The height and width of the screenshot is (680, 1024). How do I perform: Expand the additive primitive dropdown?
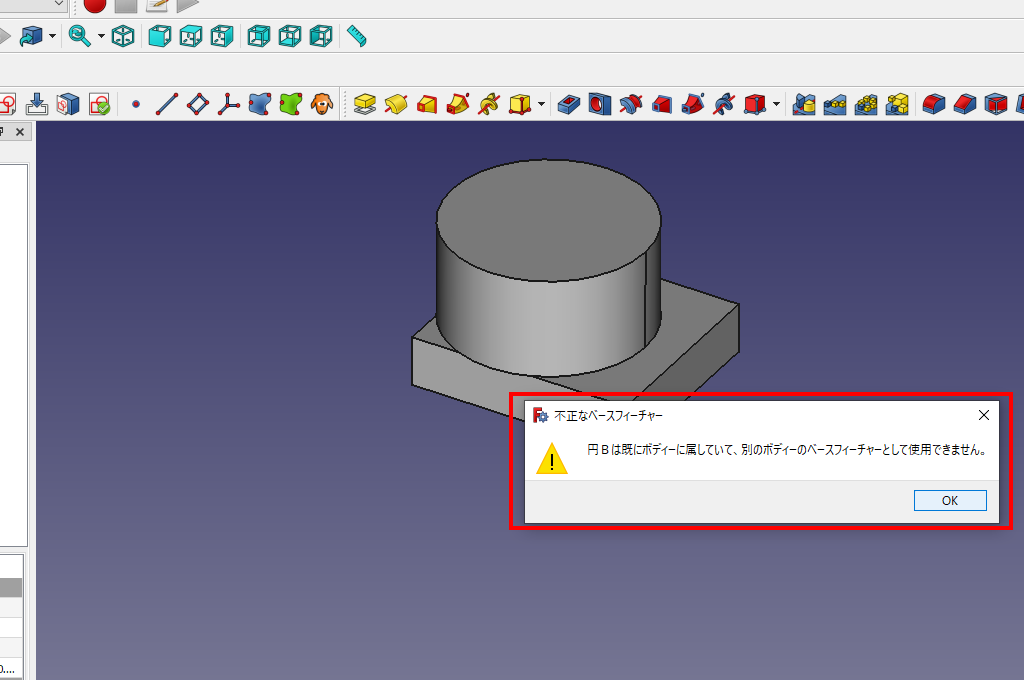(541, 104)
